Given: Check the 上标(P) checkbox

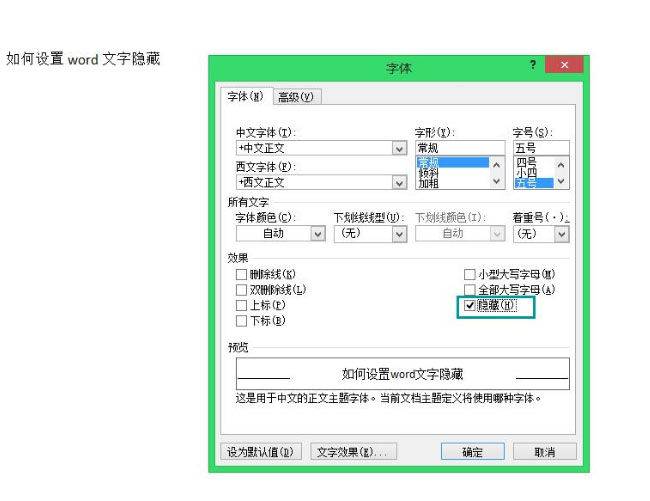Looking at the screenshot, I should [x=241, y=305].
